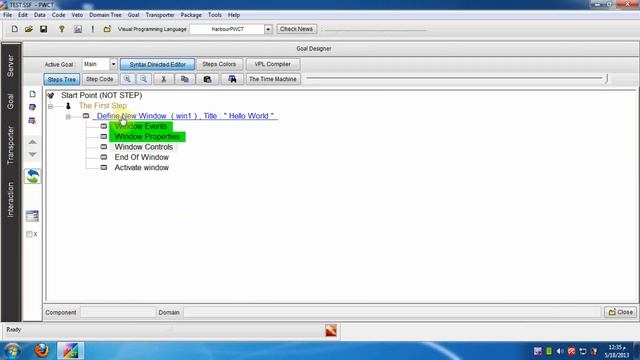Open the Edit menu
640x360 pixels.
pyautogui.click(x=23, y=15)
